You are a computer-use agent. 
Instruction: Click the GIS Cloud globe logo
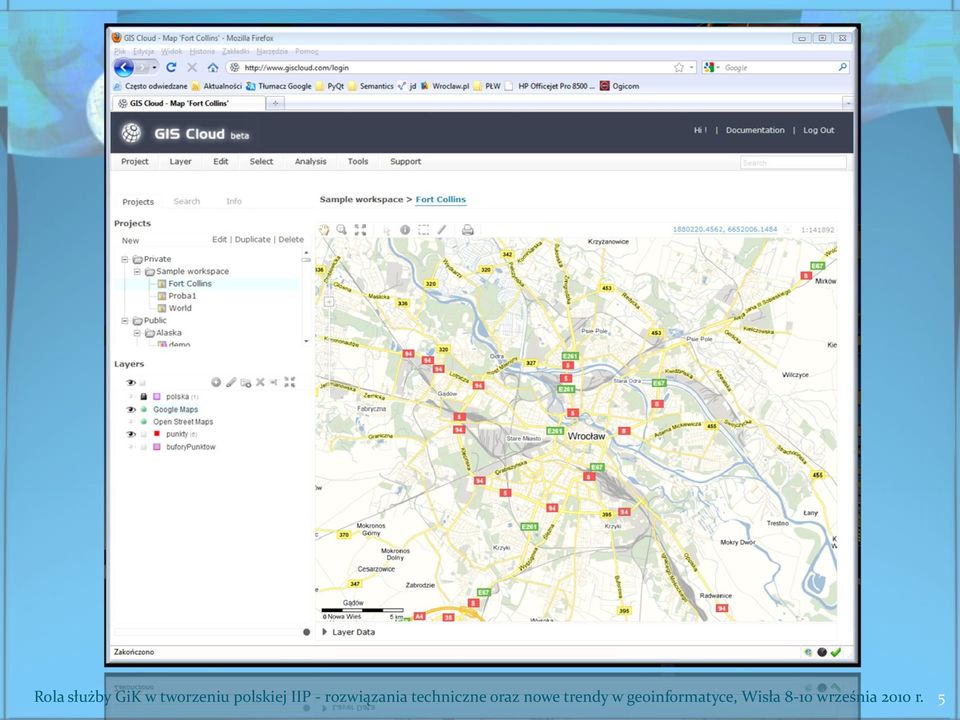(x=131, y=132)
